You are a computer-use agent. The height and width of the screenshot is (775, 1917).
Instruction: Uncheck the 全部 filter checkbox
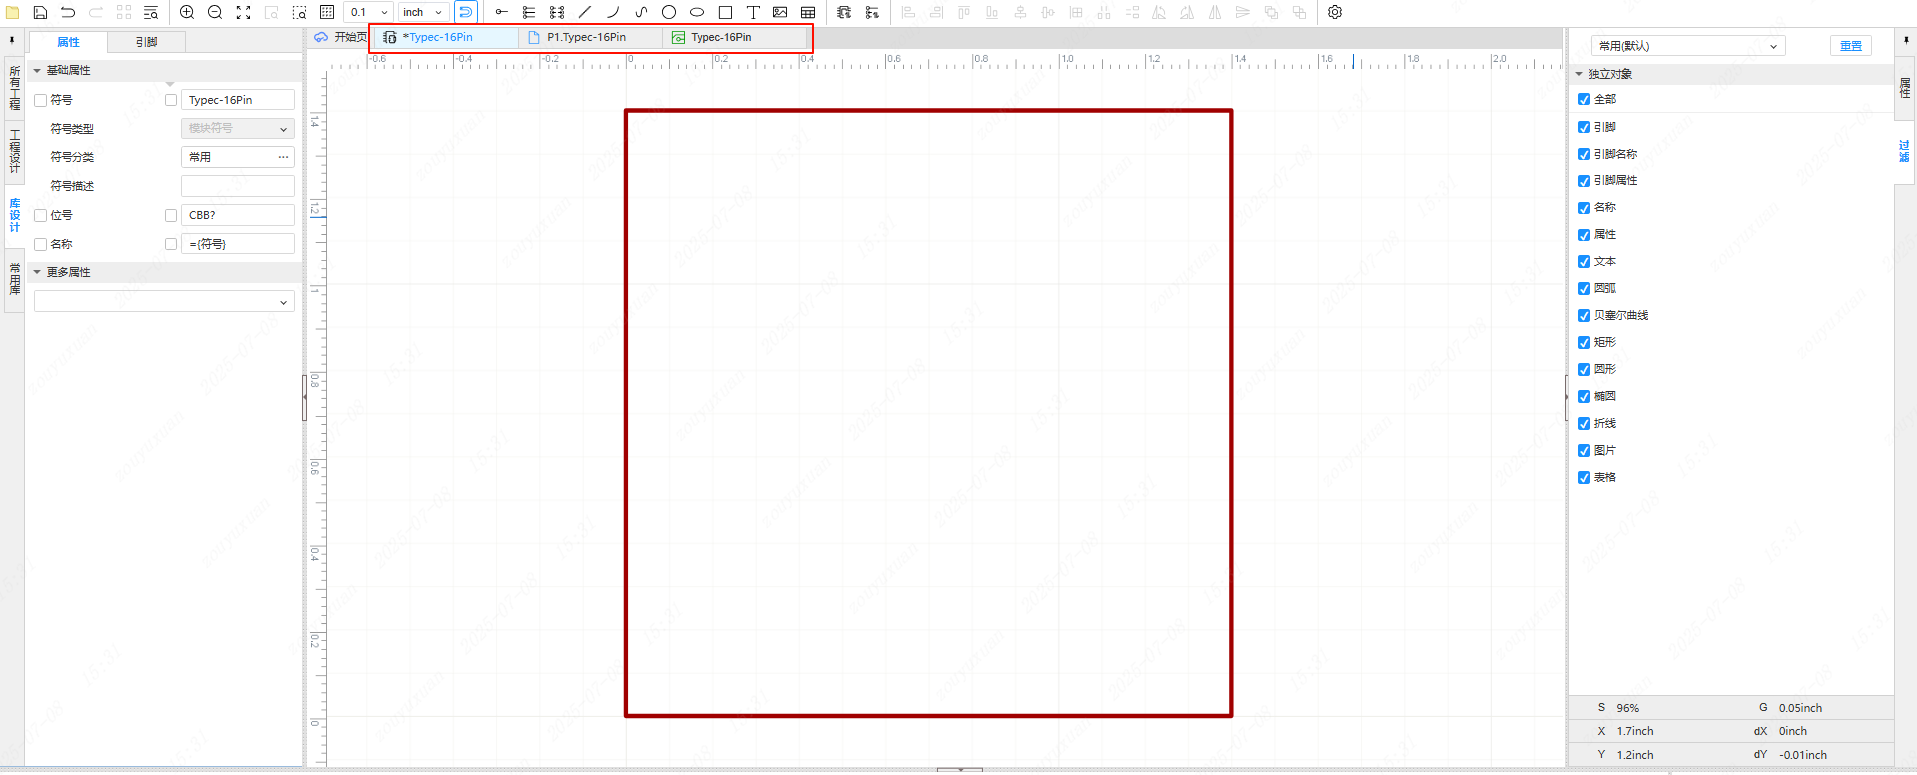click(1584, 99)
